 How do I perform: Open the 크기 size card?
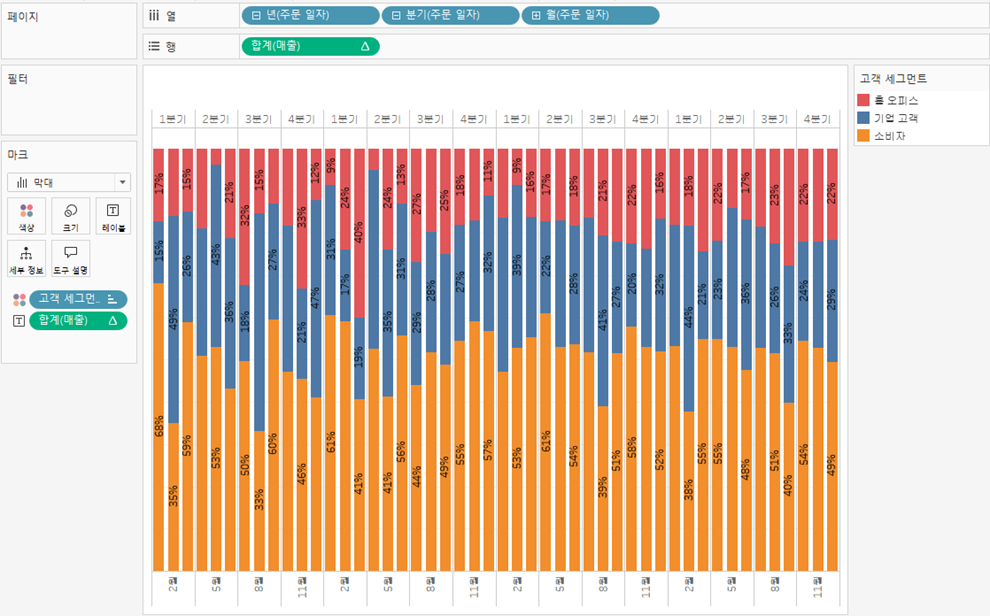click(x=70, y=216)
